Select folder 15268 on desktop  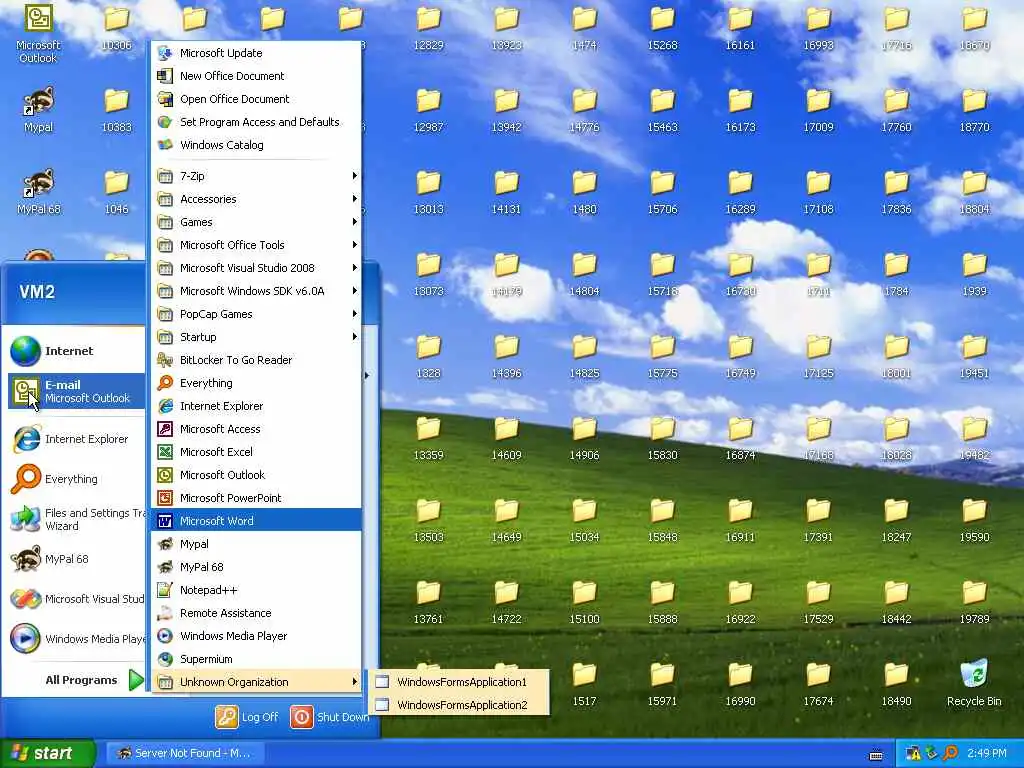[662, 28]
